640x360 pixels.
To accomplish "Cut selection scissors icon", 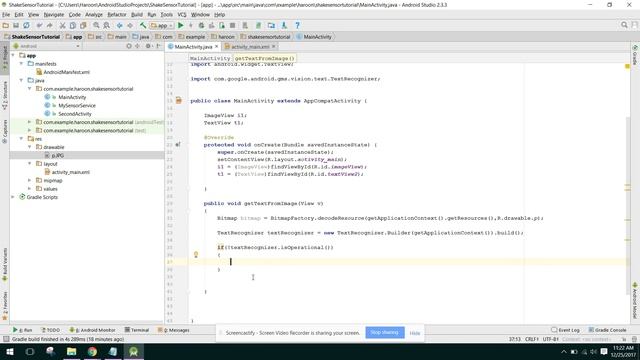I will point(62,25).
